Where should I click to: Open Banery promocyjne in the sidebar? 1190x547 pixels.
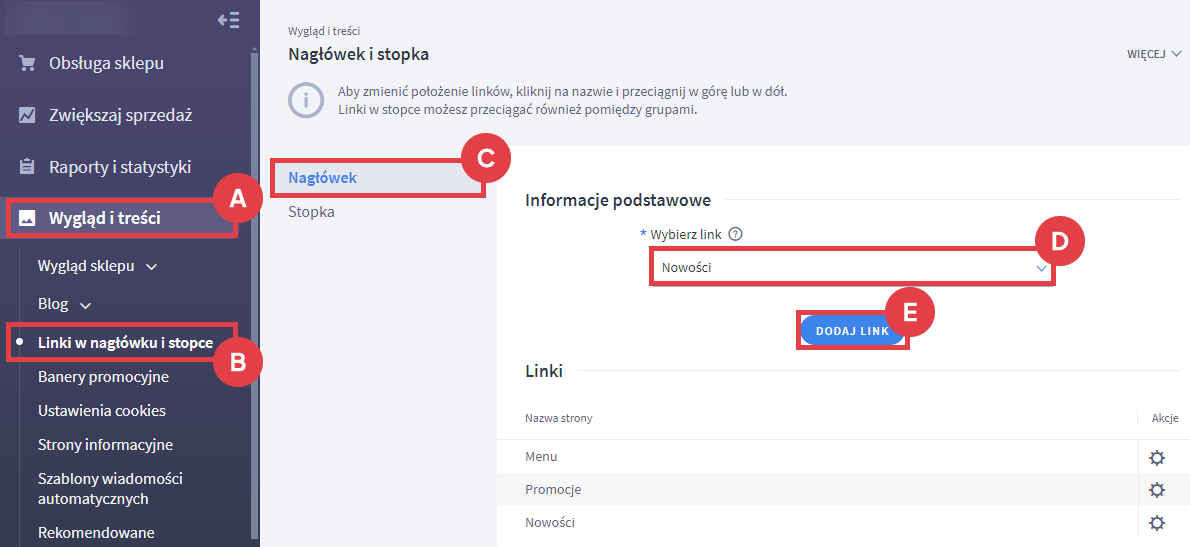[103, 377]
